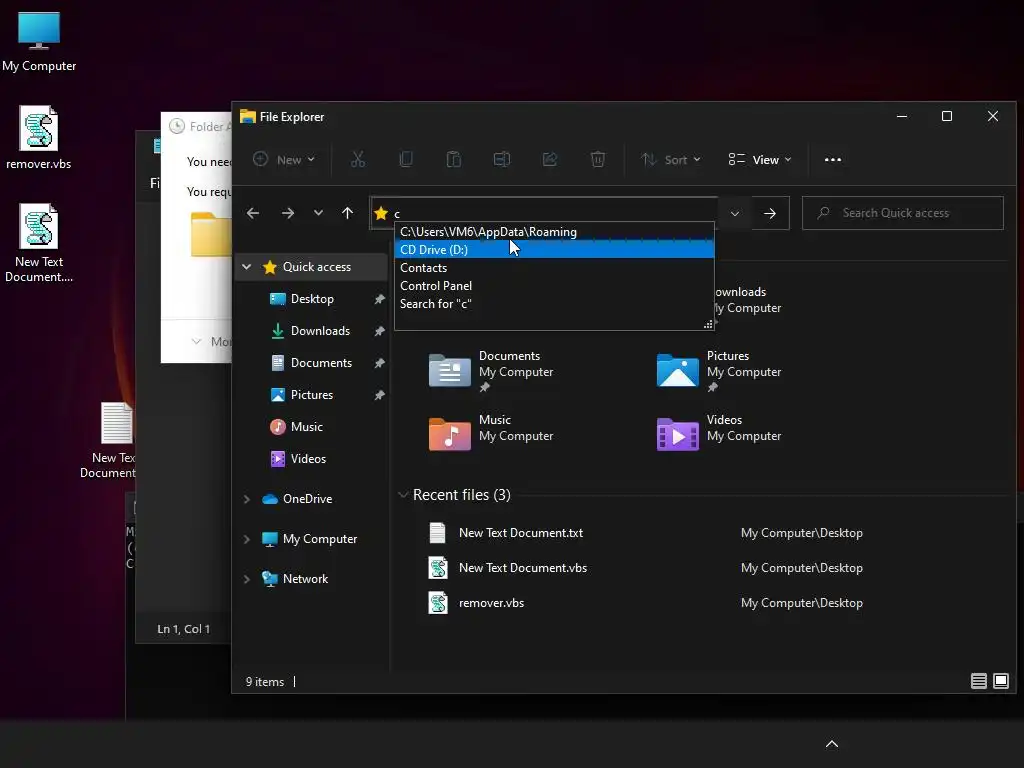Switch to details view icon in status bar
The height and width of the screenshot is (768, 1024).
tap(978, 681)
